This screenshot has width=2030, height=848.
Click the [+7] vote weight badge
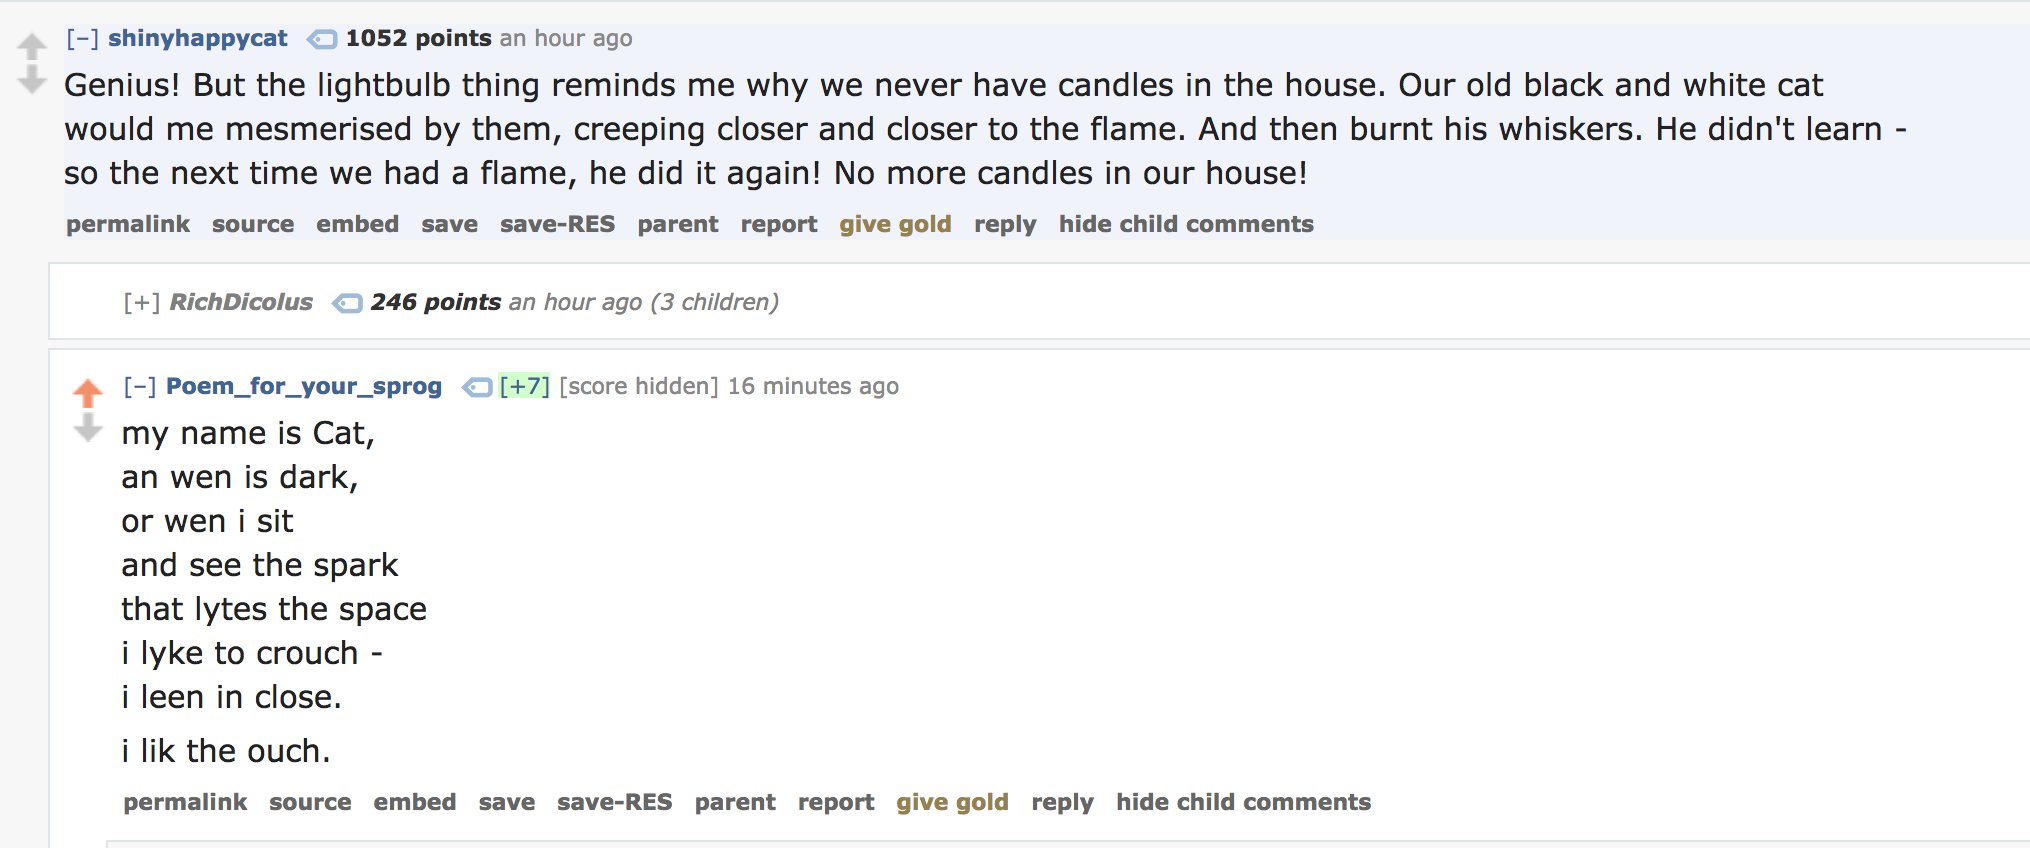[524, 386]
